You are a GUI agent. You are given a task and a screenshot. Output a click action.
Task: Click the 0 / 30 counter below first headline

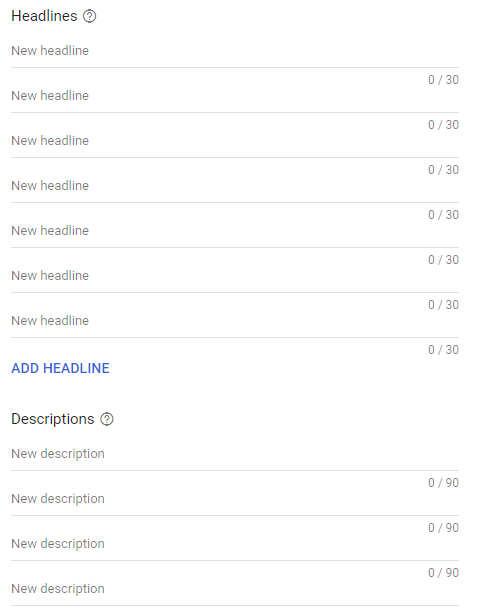point(443,80)
